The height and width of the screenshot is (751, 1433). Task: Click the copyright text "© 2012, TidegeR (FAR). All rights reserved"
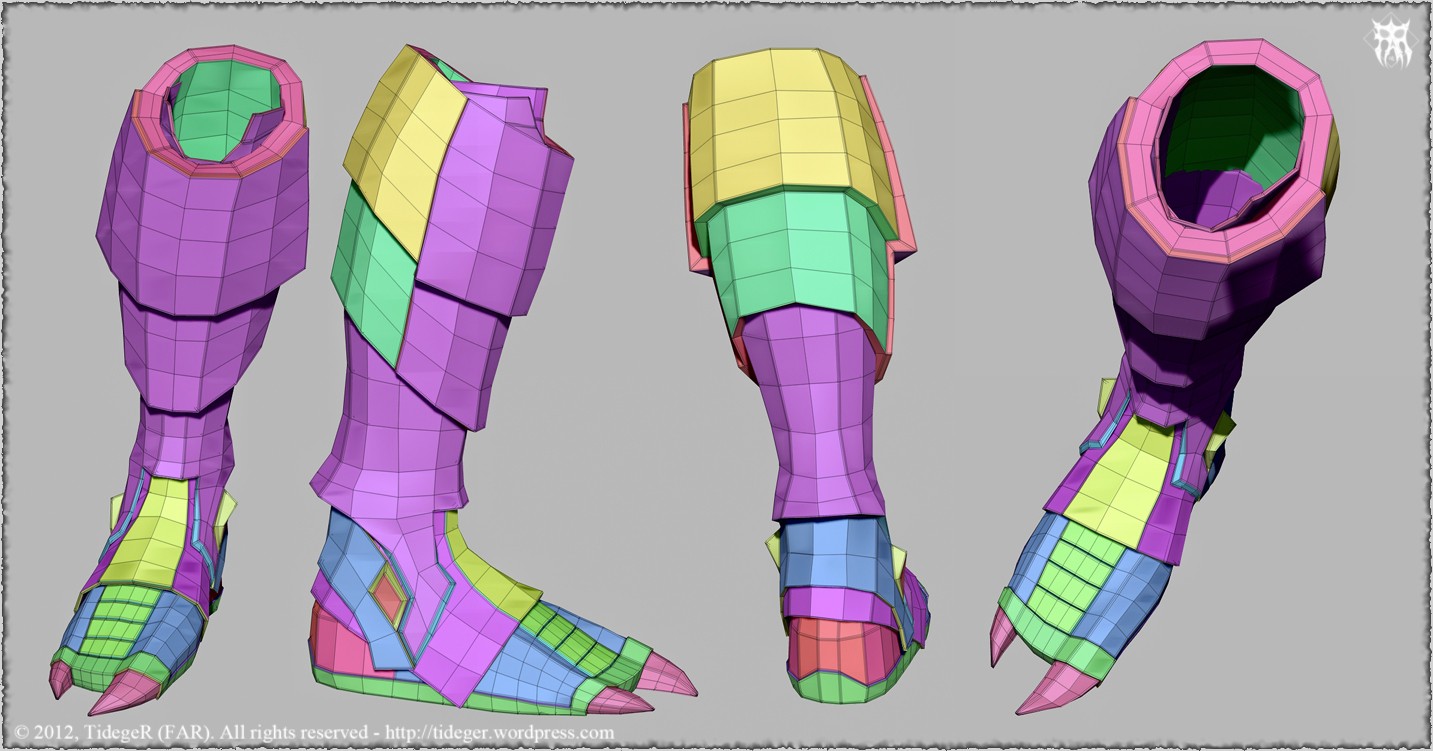pos(193,732)
